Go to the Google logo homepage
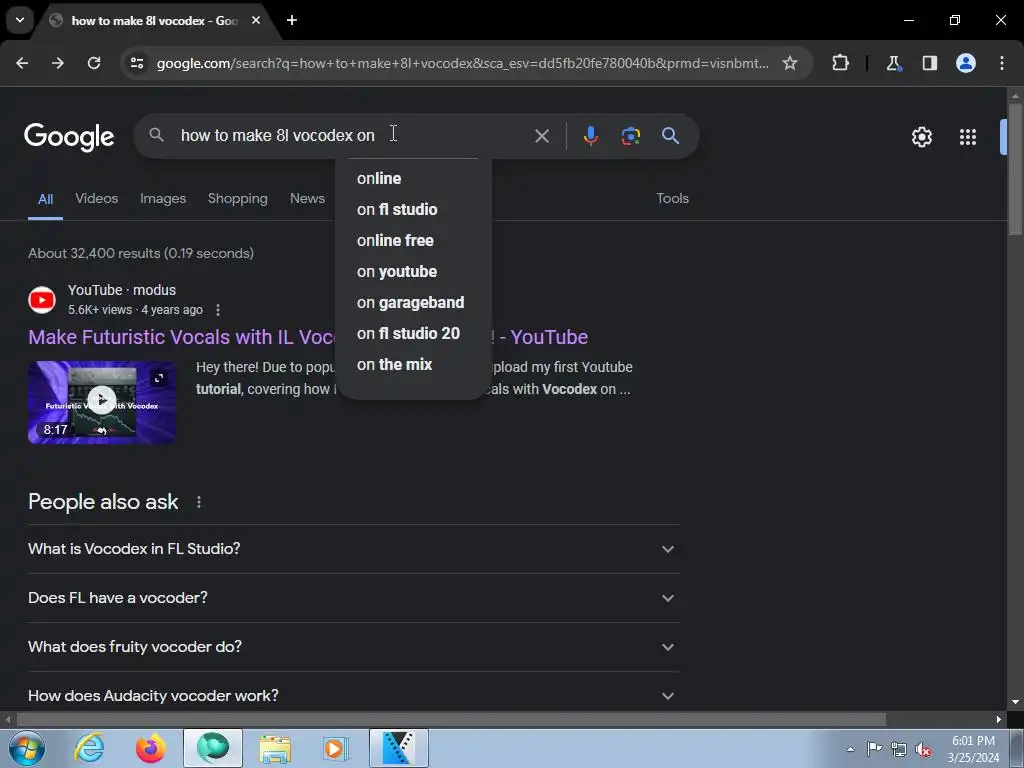The image size is (1024, 768). click(69, 137)
